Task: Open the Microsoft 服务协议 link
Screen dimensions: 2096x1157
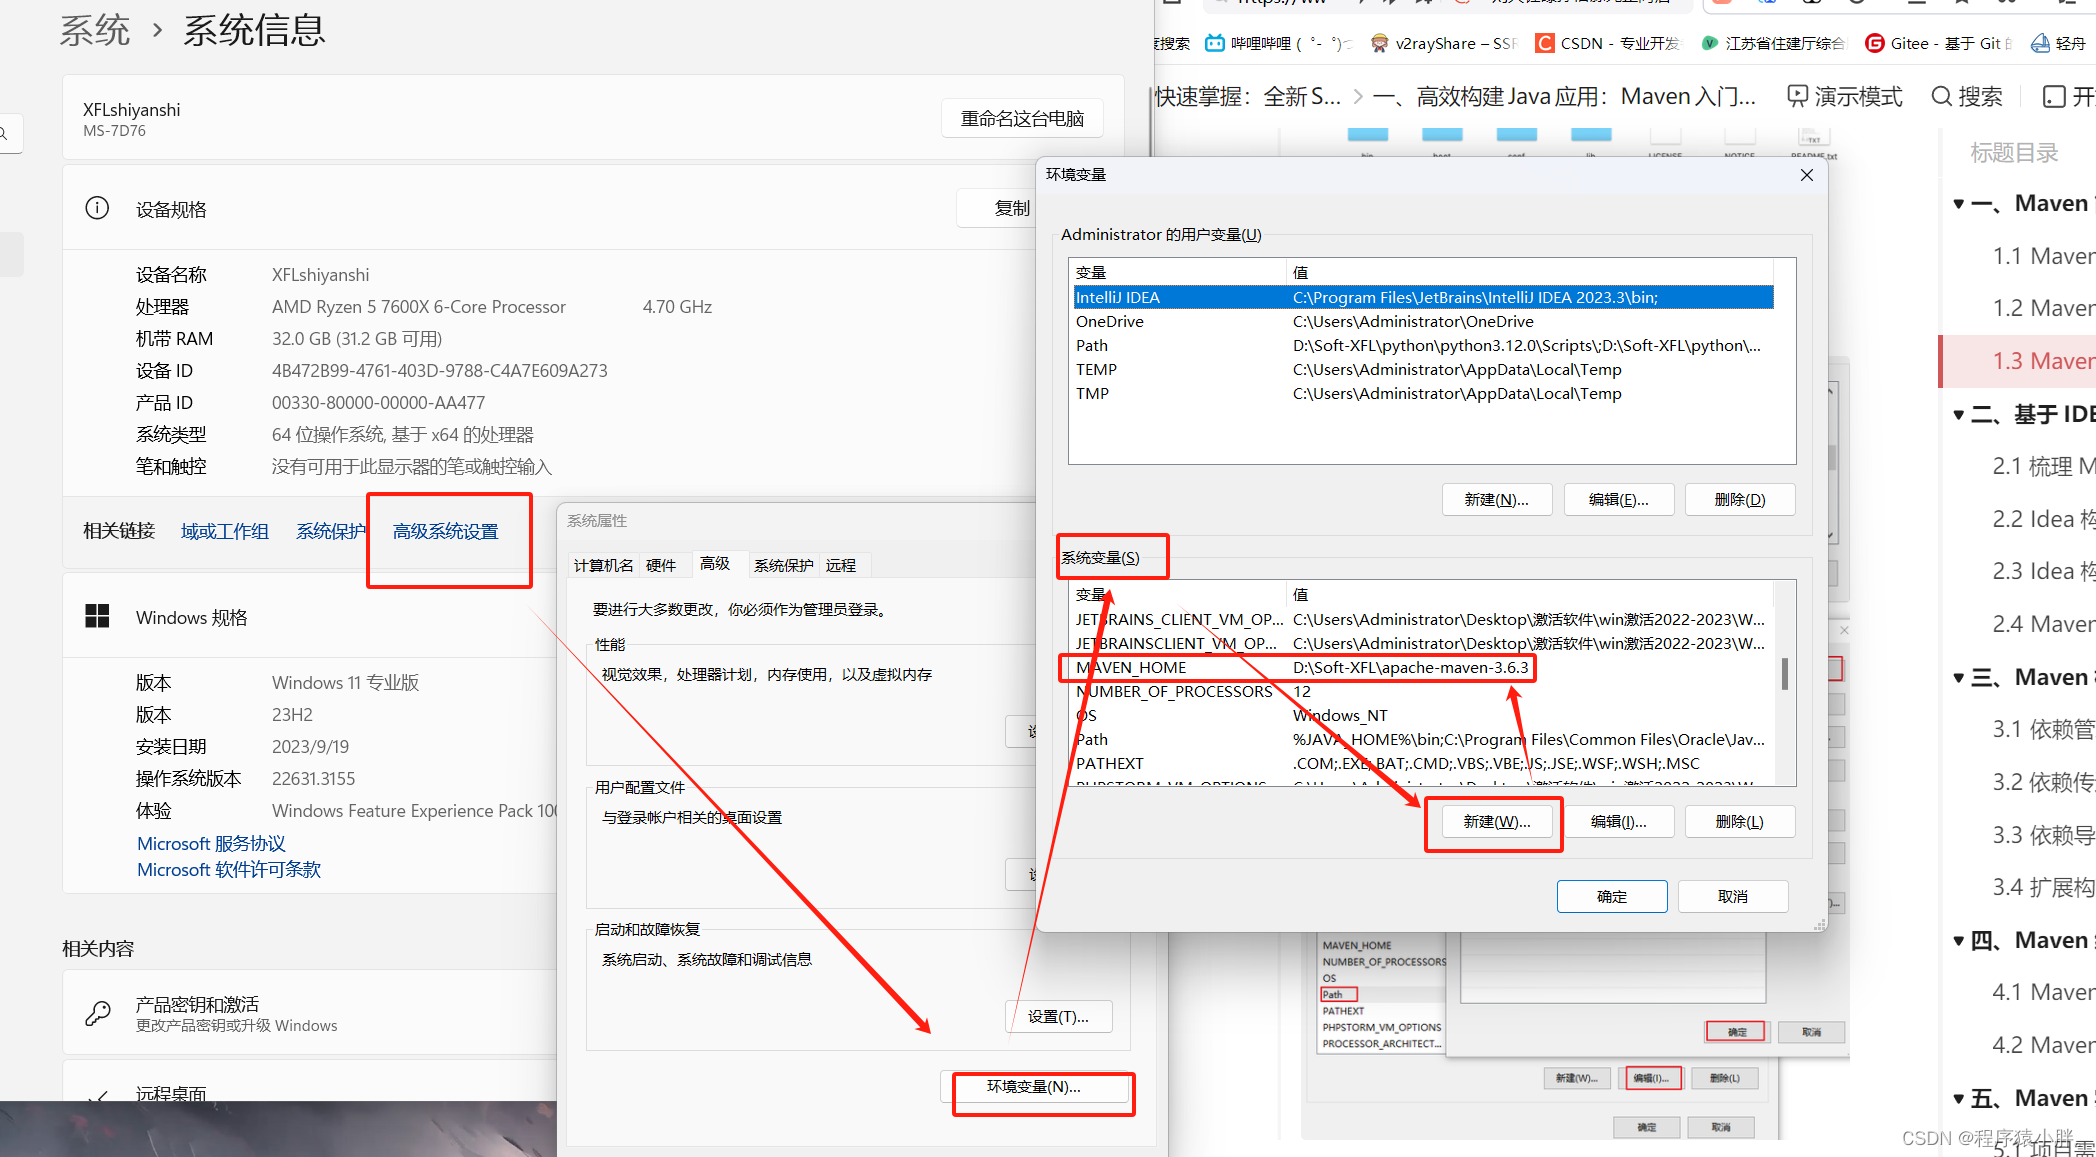Action: tap(211, 843)
